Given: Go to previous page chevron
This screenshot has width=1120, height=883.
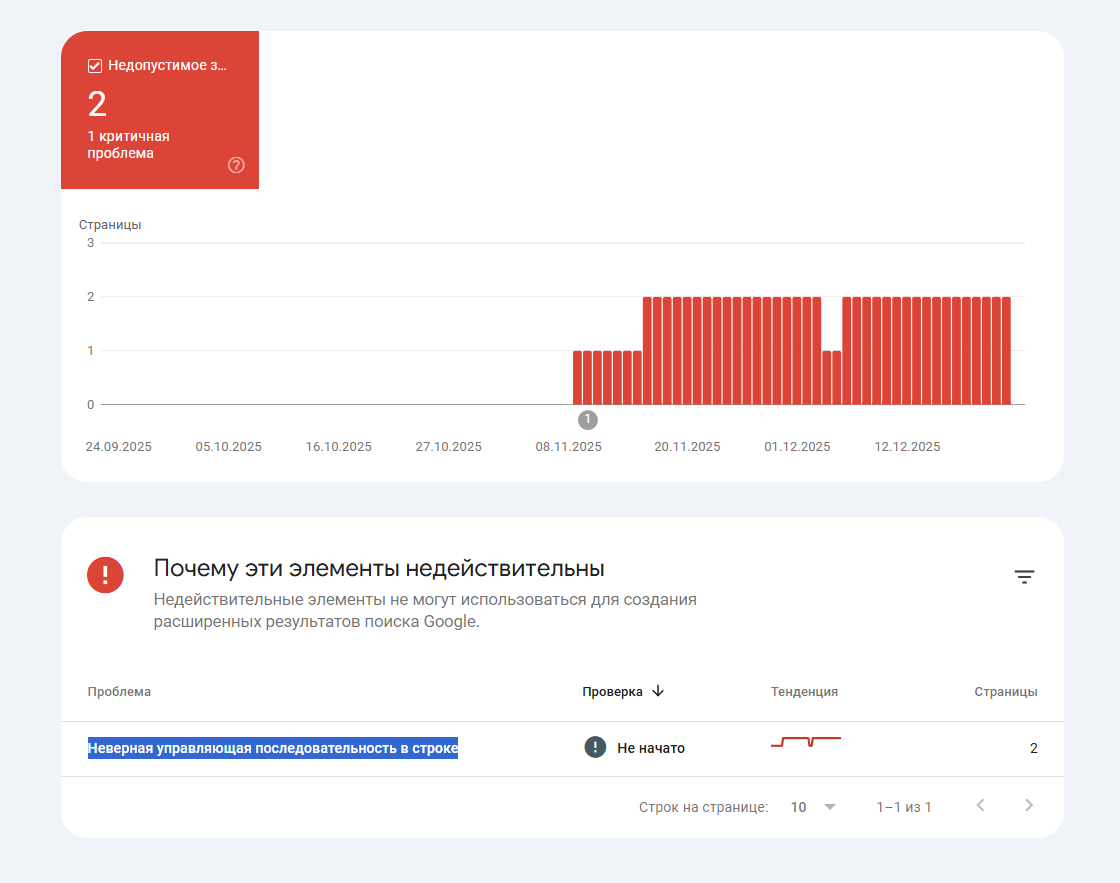Looking at the screenshot, I should (981, 805).
